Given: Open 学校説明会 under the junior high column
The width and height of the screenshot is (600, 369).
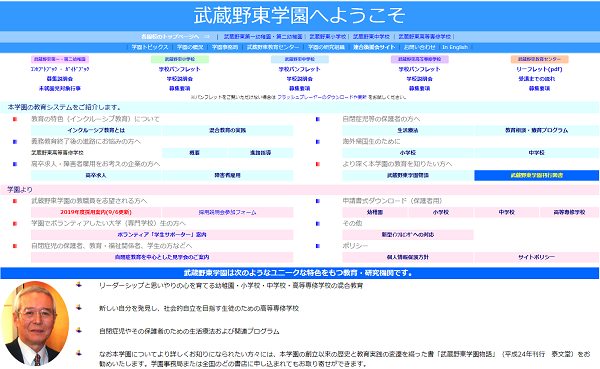Looking at the screenshot, I should (300, 79).
